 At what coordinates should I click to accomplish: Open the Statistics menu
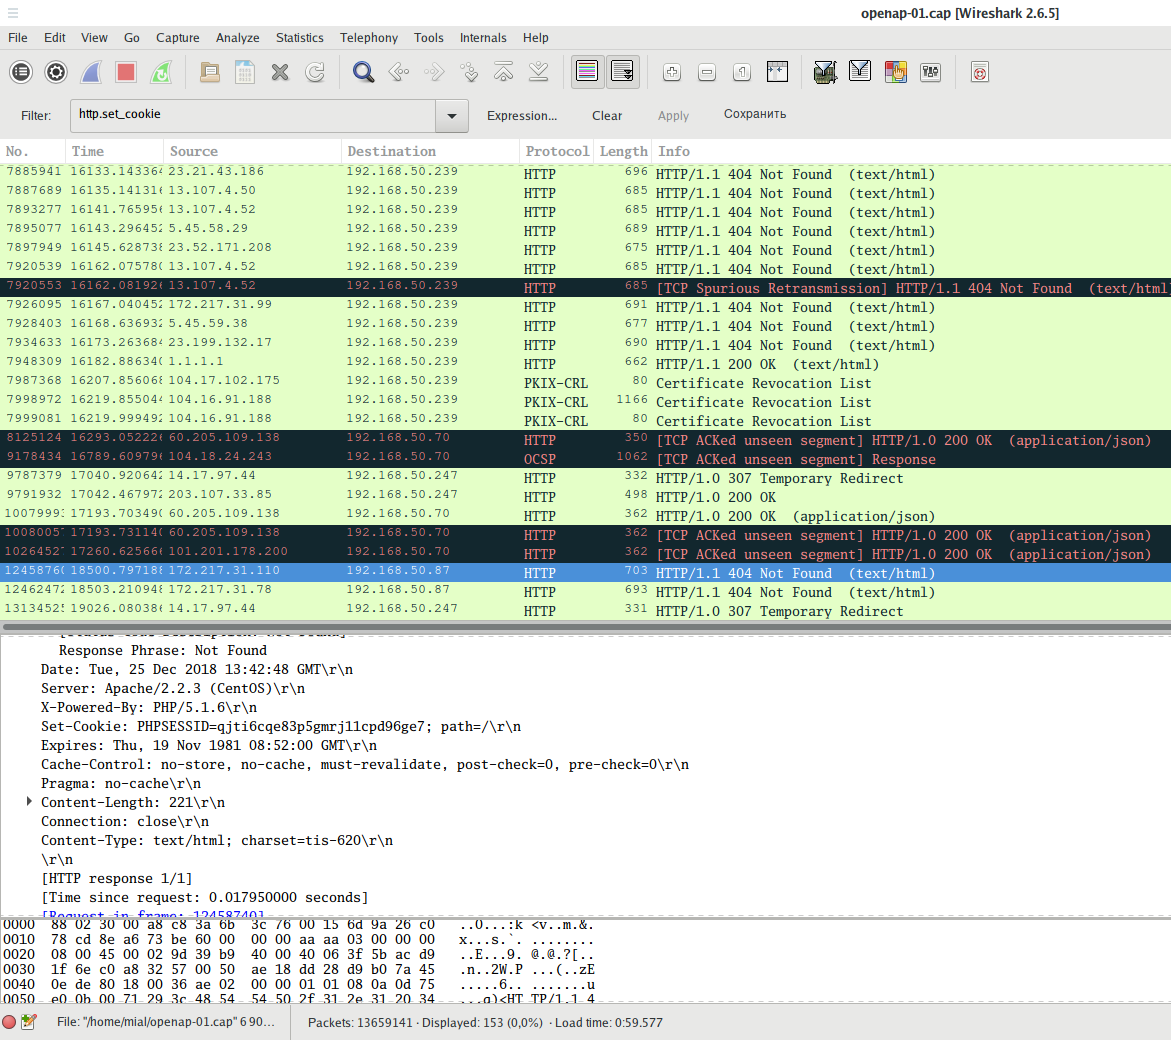pyautogui.click(x=299, y=38)
